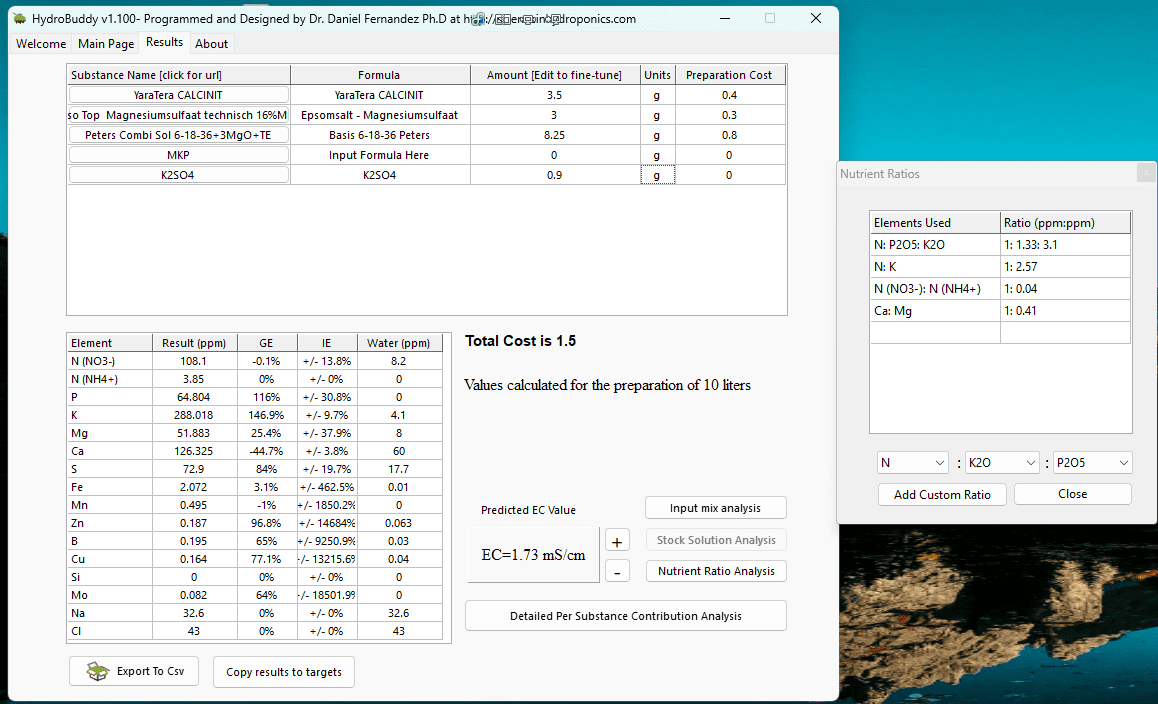Select the Ca result 126.325 cell

[x=194, y=451]
